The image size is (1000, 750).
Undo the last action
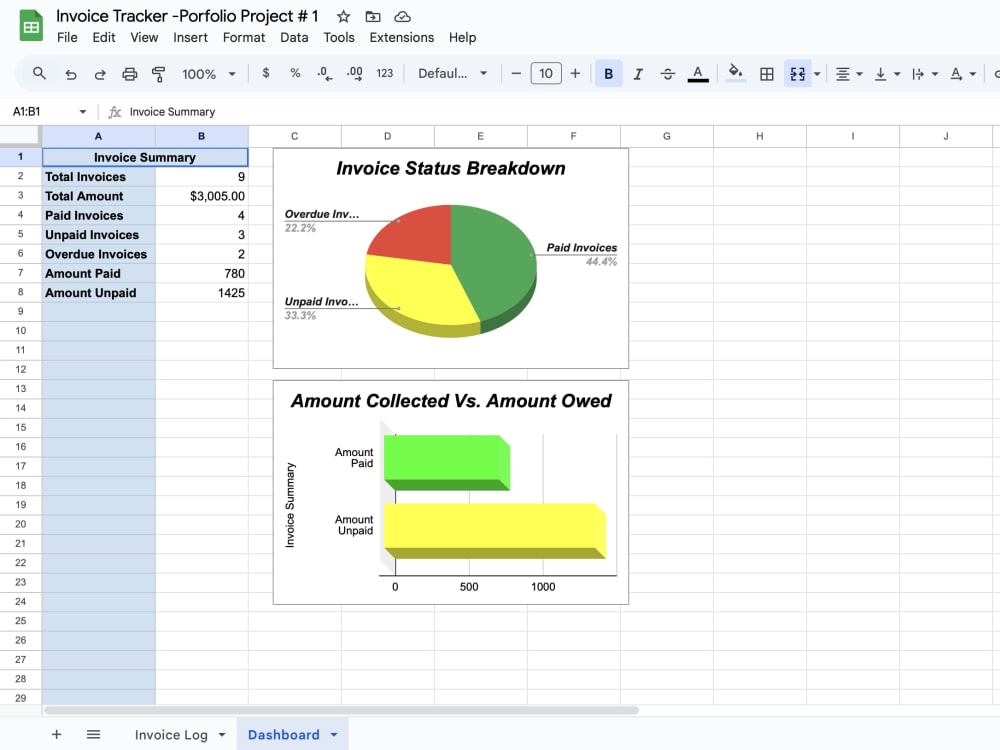click(70, 74)
